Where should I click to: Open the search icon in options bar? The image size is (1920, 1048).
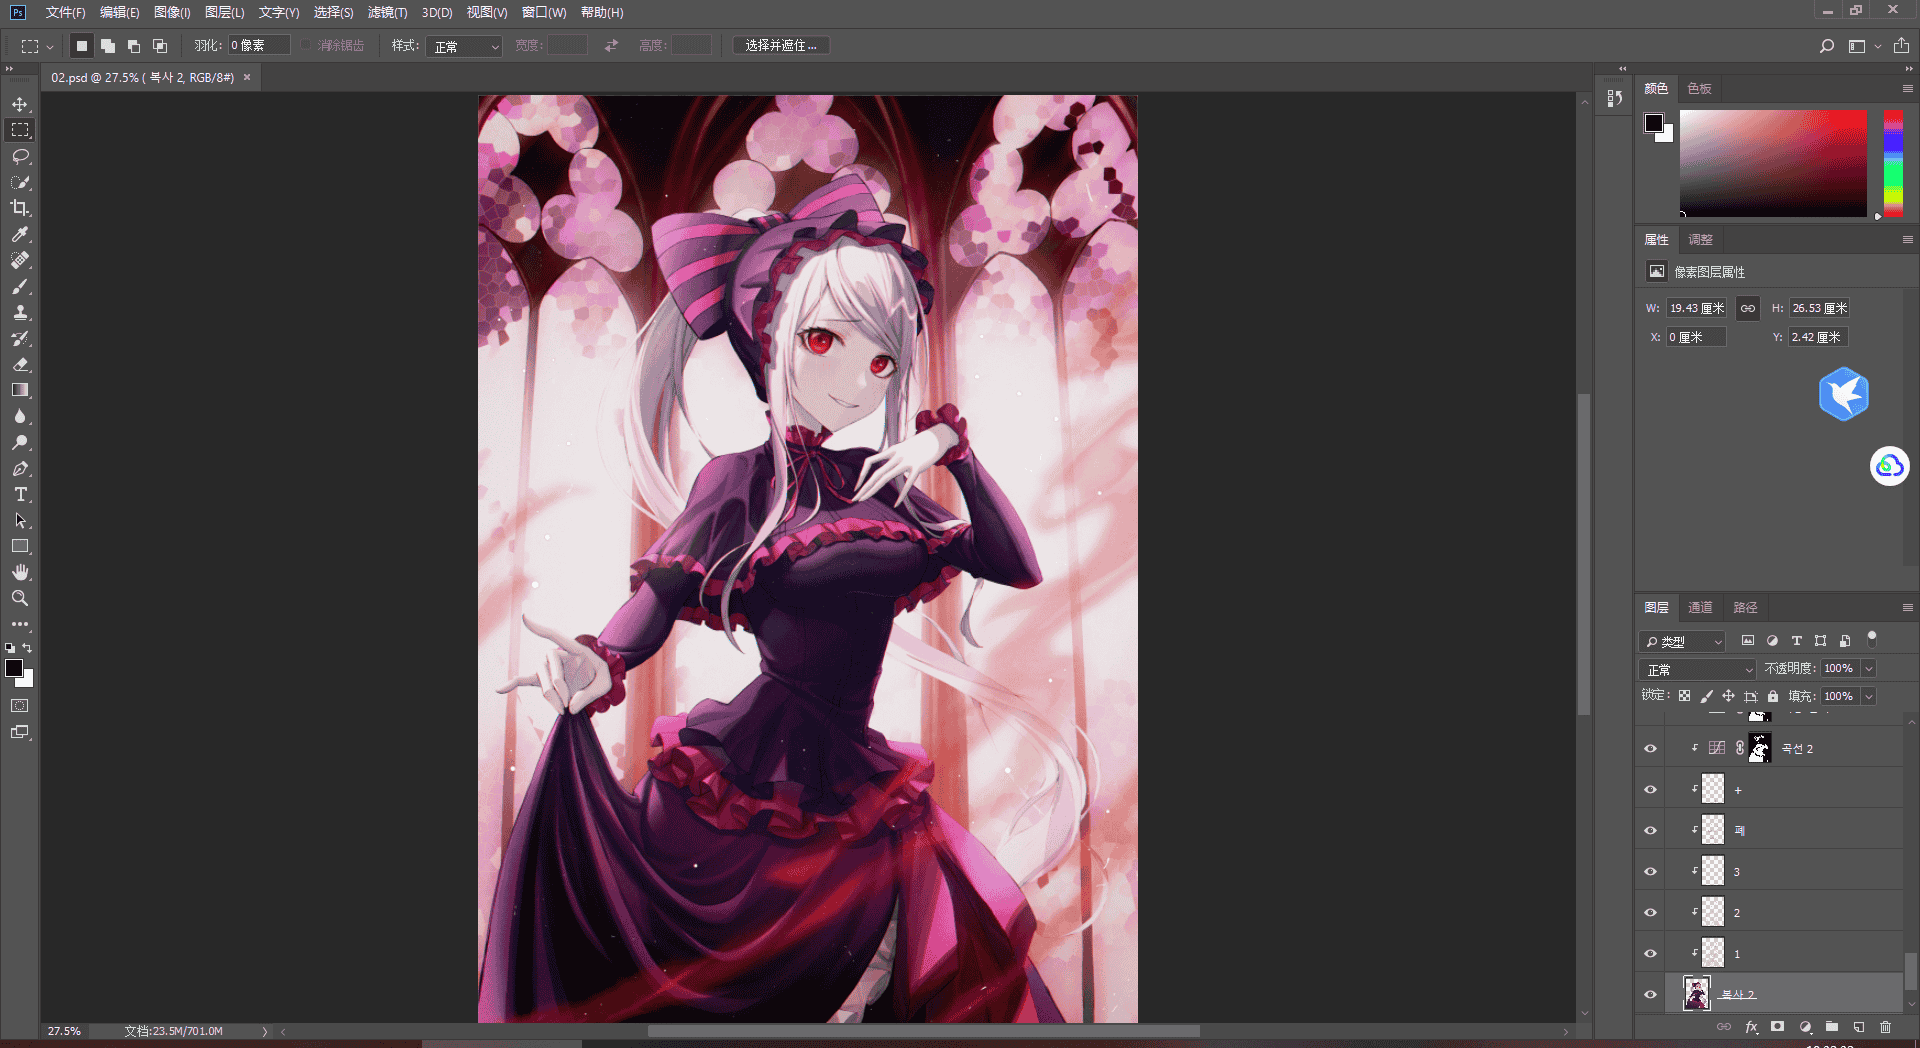tap(1827, 46)
